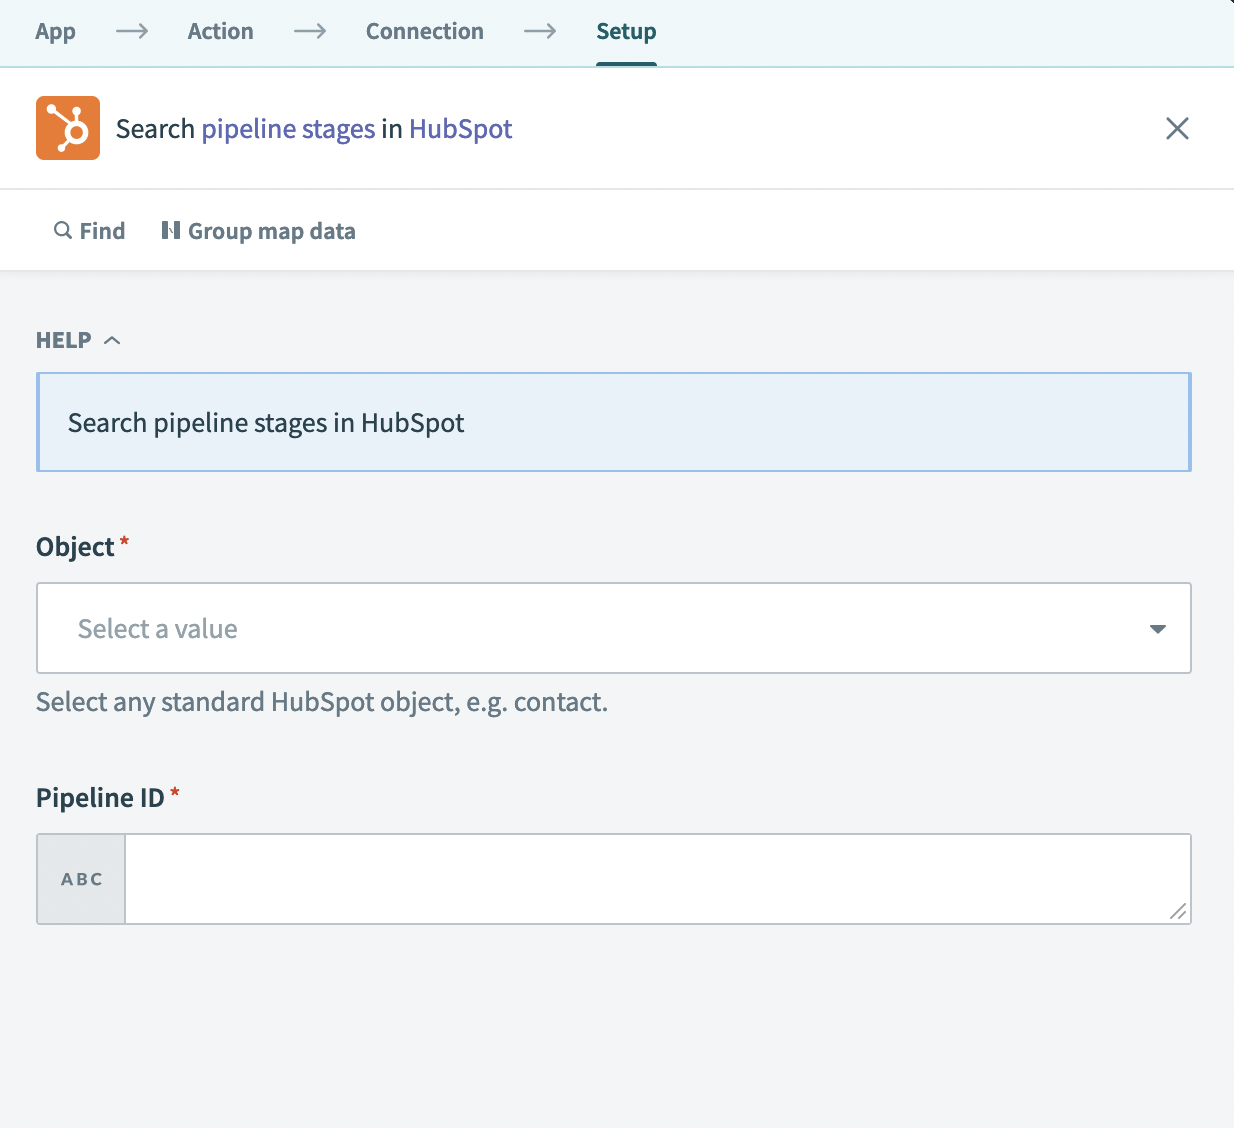Click the HubSpot link in the title

[460, 128]
